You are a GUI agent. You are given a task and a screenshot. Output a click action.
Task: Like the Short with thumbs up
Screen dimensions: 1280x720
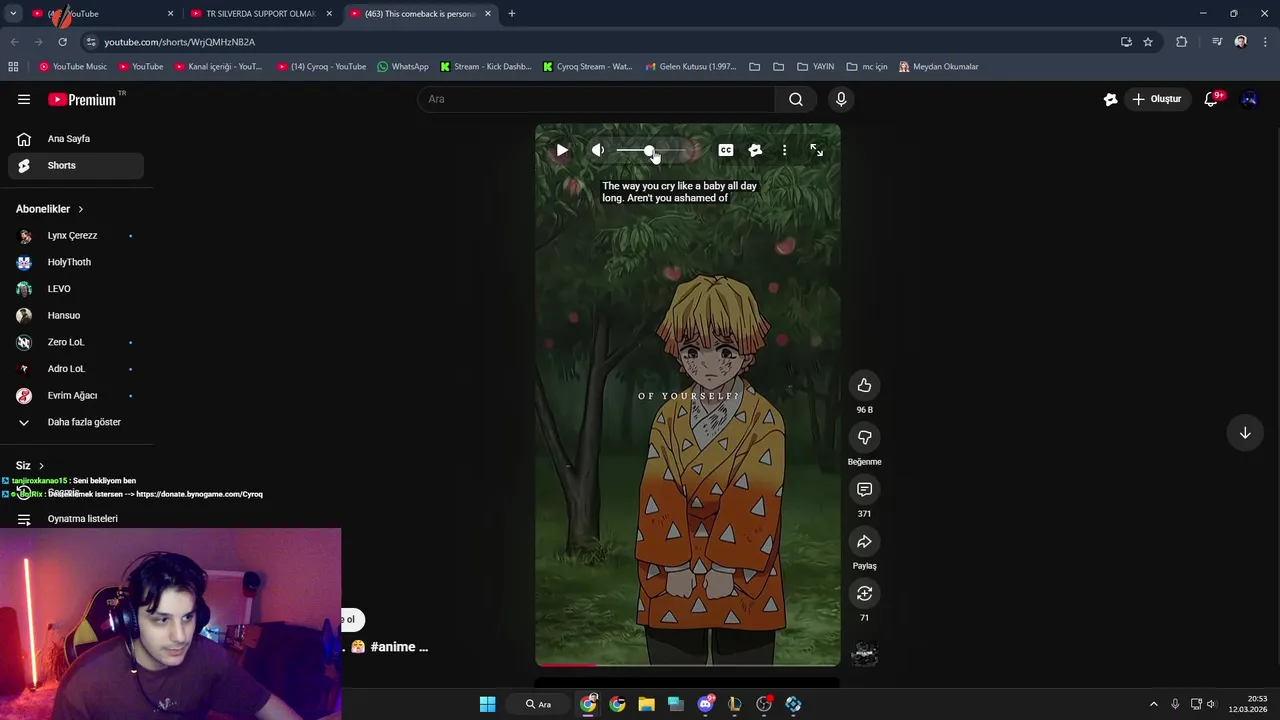pyautogui.click(x=864, y=385)
